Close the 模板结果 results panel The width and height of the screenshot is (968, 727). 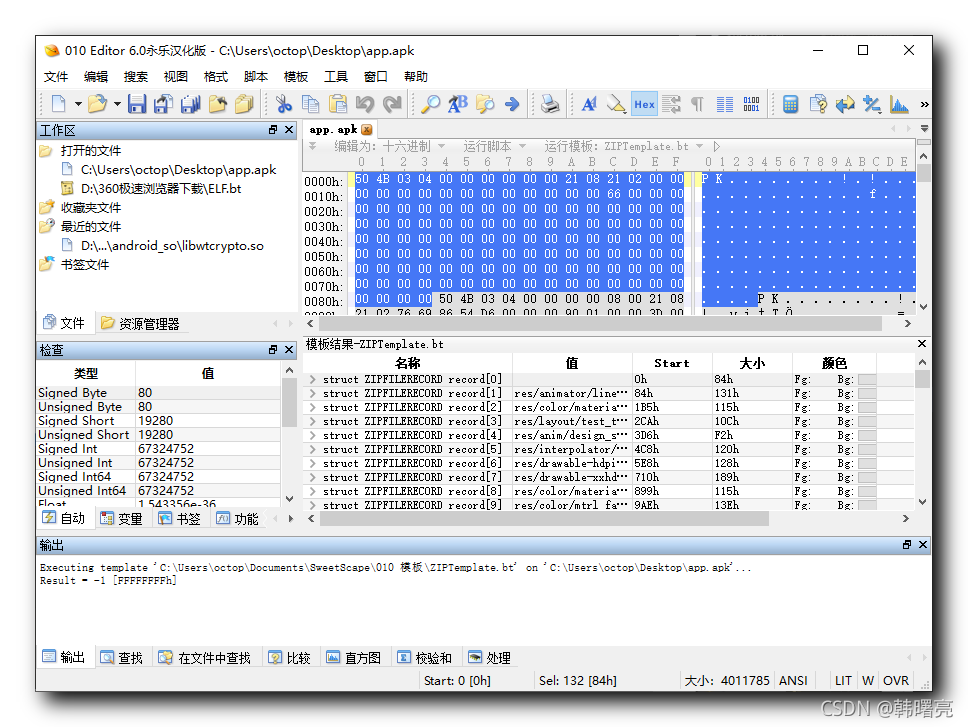pyautogui.click(x=922, y=344)
